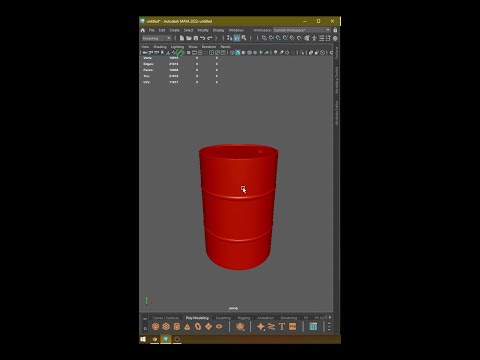Click the green-circled Grease Pencil icon
This screenshot has width=480, height=360.
point(179,53)
